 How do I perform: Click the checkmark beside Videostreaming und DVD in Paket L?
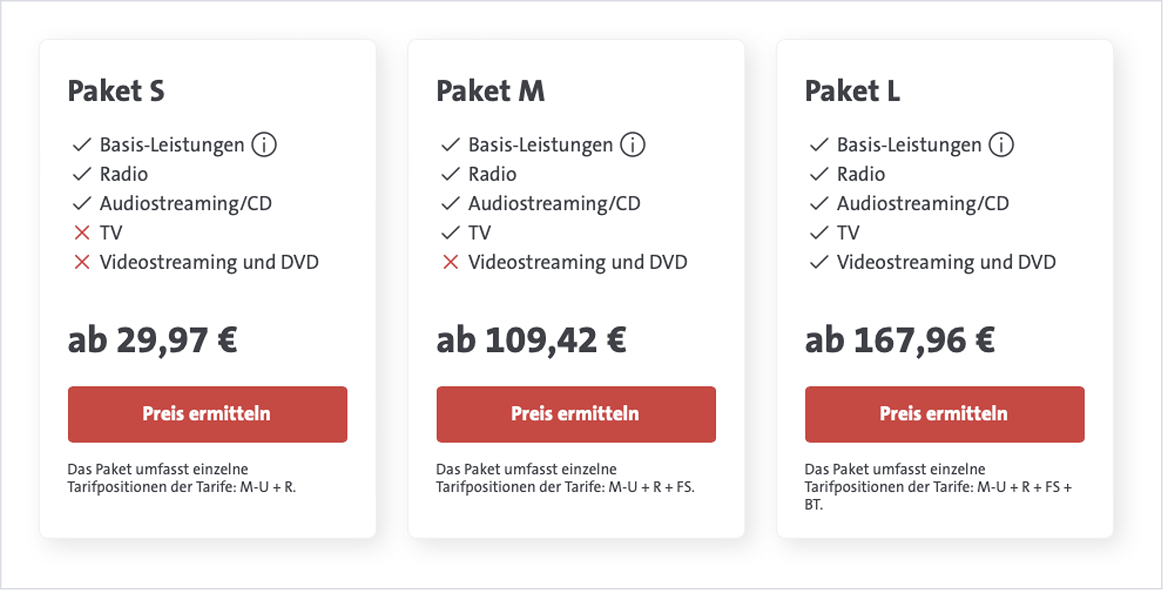coord(817,262)
